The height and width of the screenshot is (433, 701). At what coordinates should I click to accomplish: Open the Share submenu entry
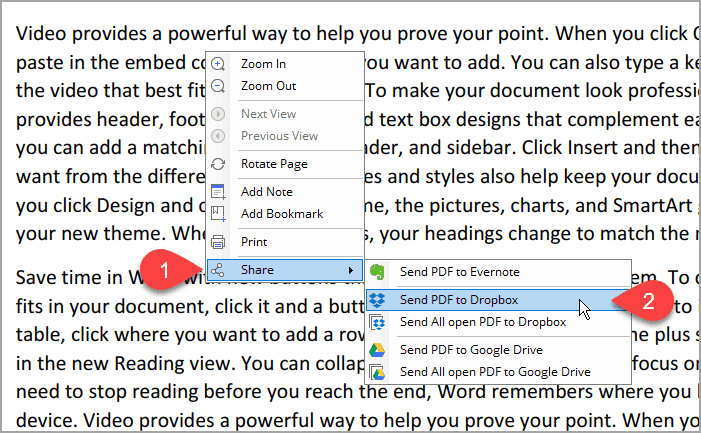click(284, 270)
